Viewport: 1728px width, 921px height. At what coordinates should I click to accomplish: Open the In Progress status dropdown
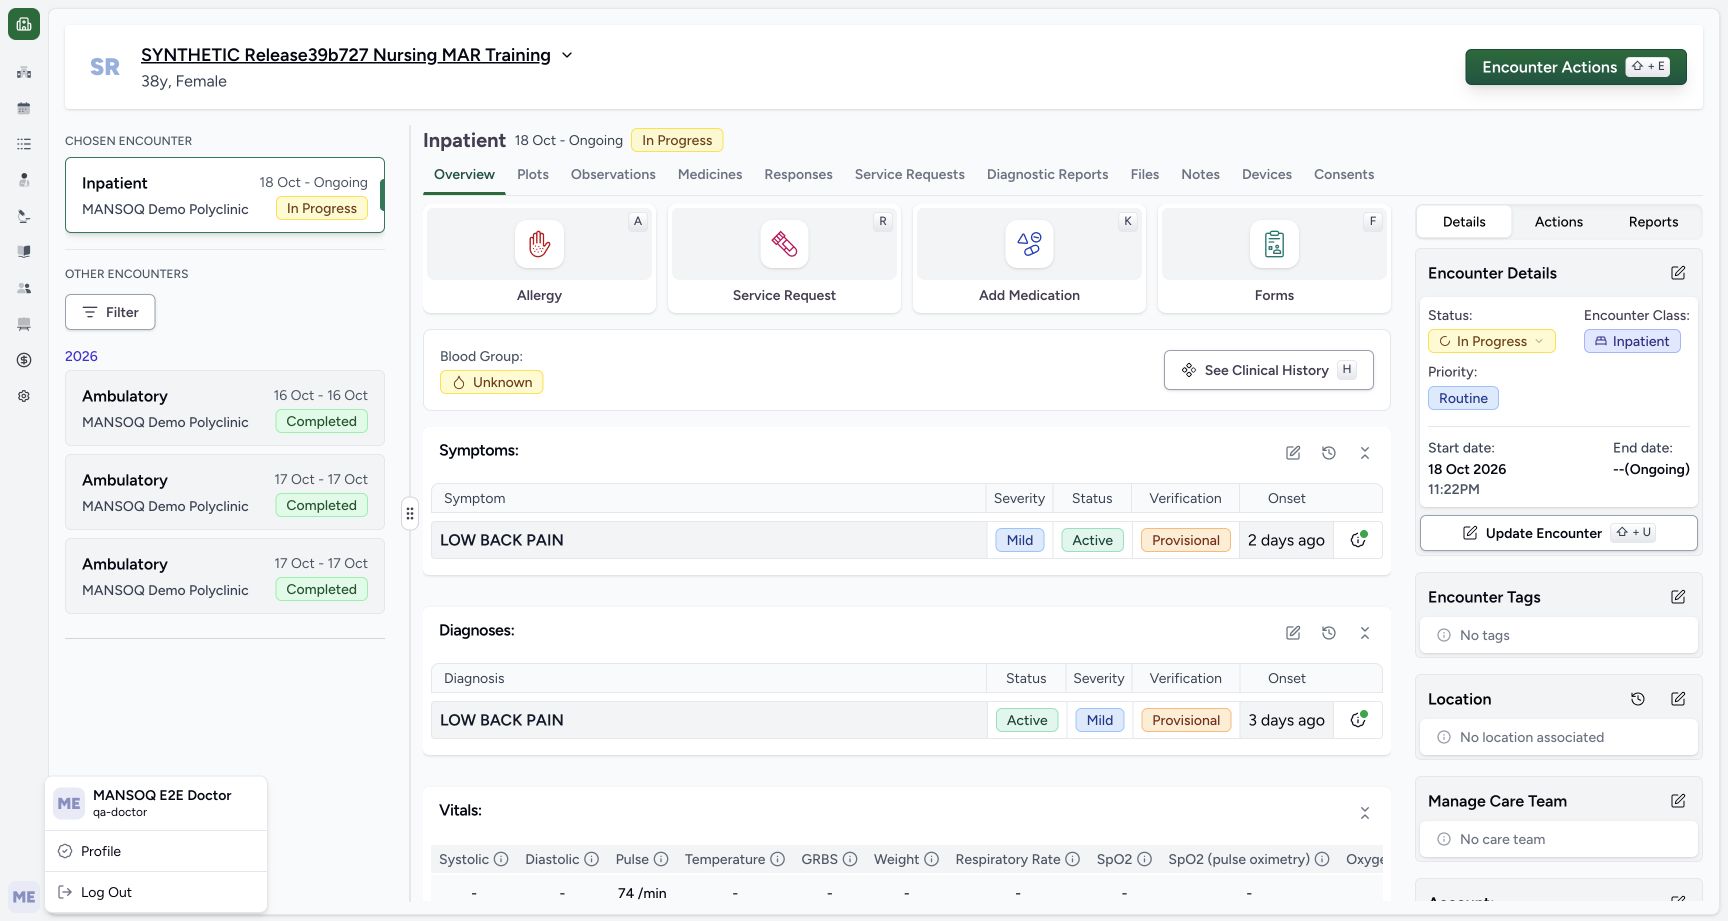click(1491, 341)
